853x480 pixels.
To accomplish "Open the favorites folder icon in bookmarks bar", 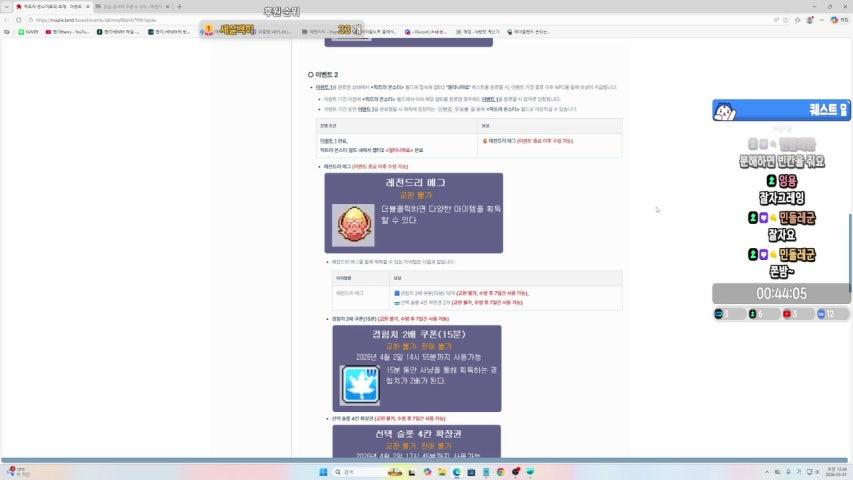I will [x=7, y=32].
